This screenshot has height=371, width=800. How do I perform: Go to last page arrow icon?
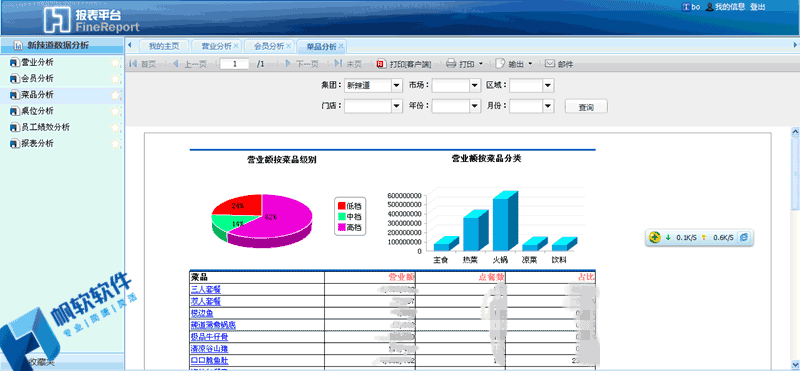(338, 64)
